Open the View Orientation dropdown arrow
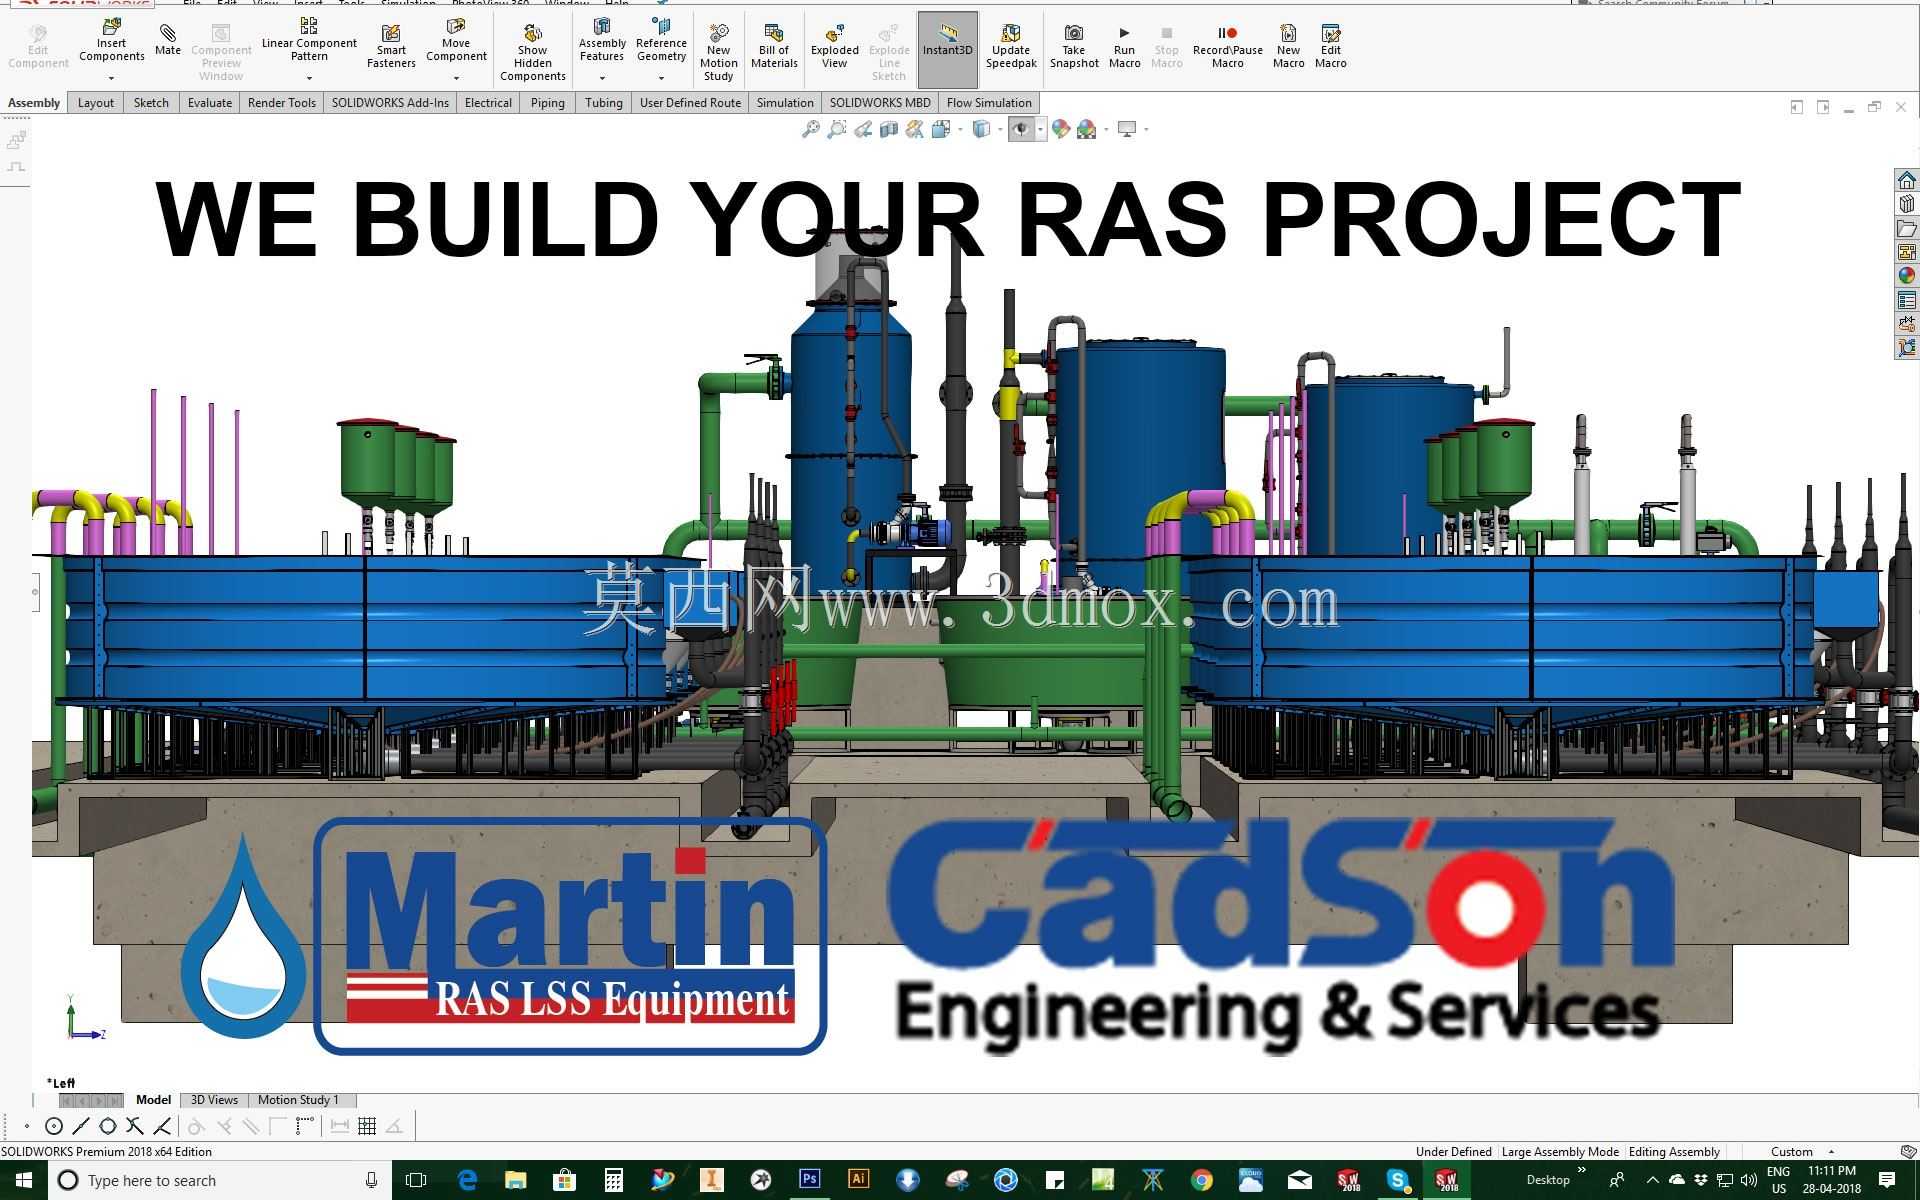This screenshot has width=1920, height=1200. (960, 129)
